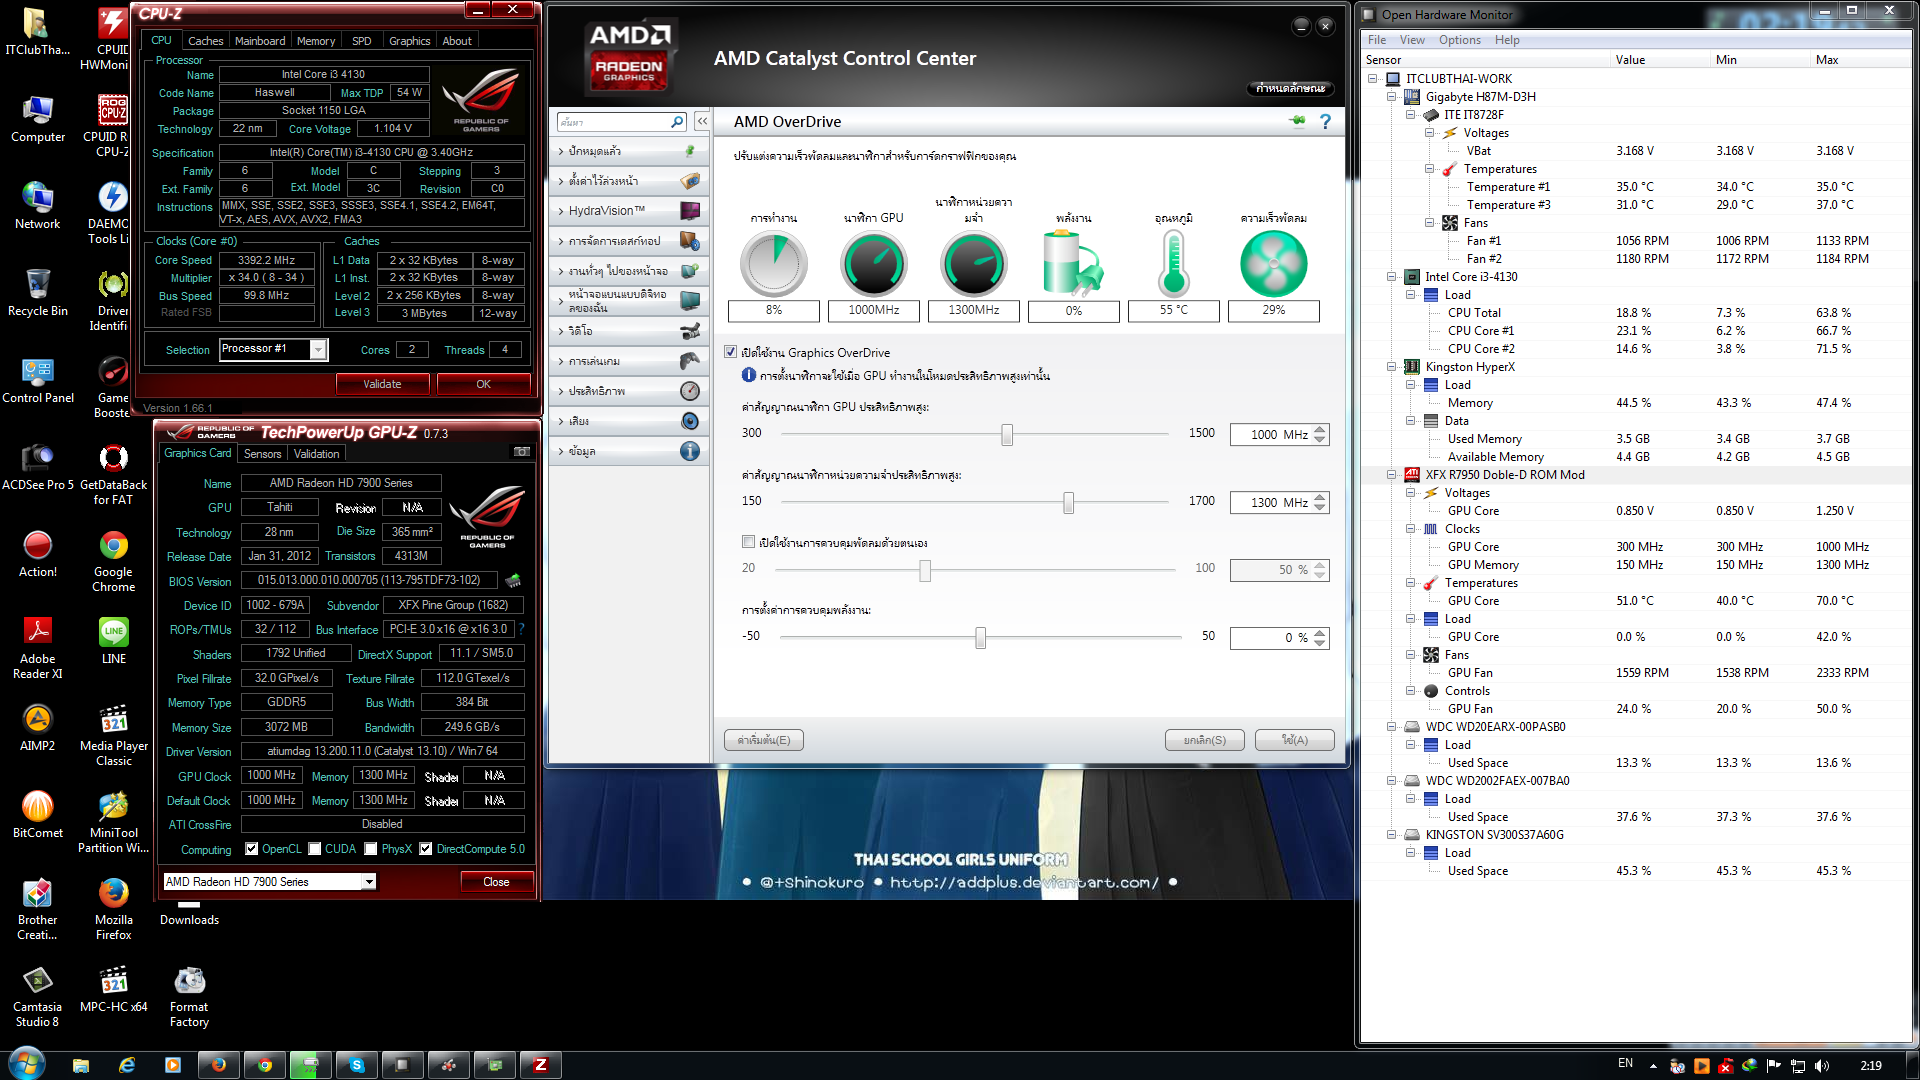Click the green pin icon beside OverDrive help
Image resolution: width=1920 pixels, height=1080 pixels.
(1297, 121)
